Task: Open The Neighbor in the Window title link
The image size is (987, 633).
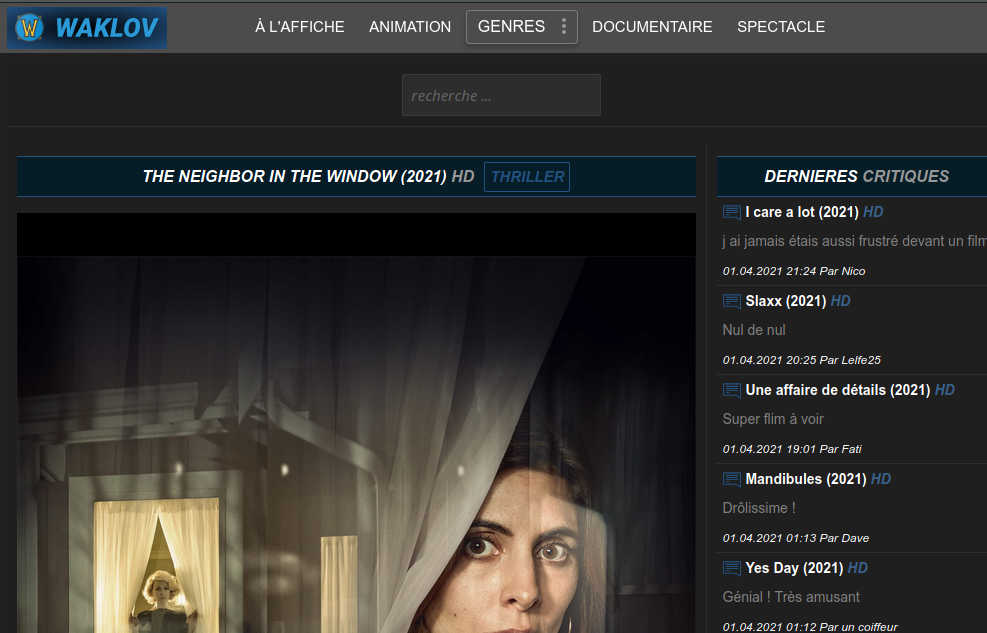Action: pos(294,177)
